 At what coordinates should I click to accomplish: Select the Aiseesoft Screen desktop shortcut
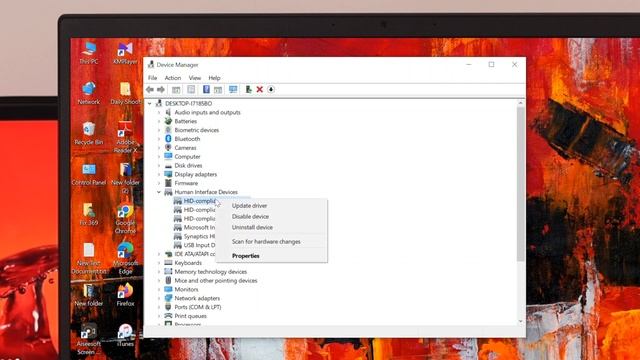pyautogui.click(x=89, y=340)
